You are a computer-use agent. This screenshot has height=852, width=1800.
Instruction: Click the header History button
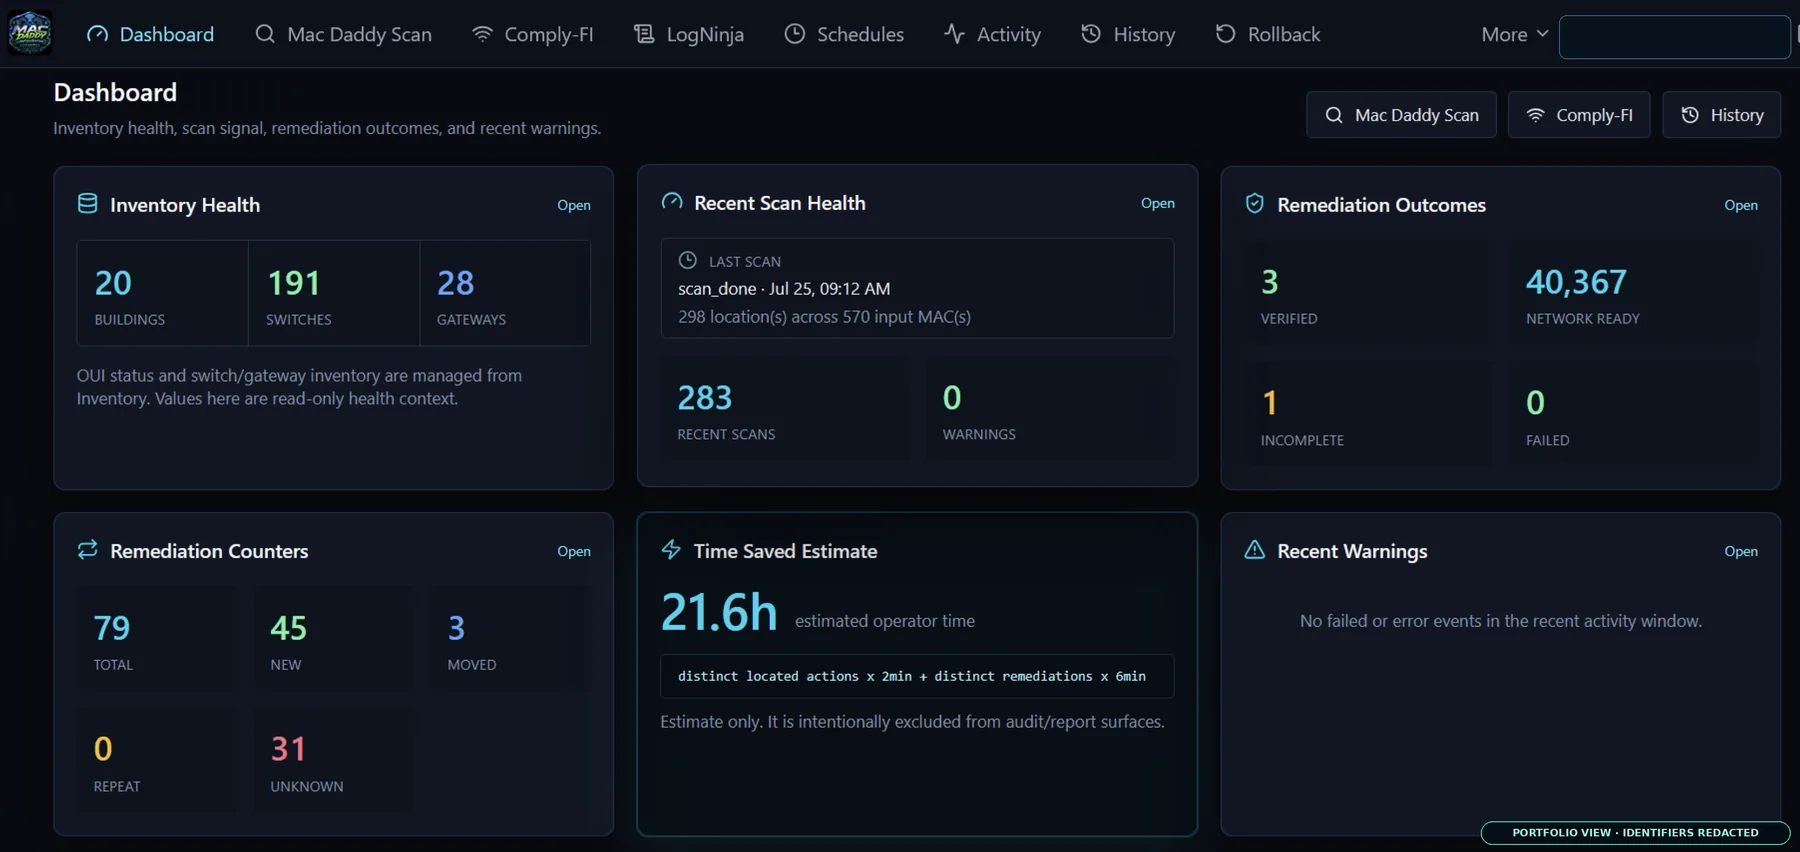1722,115
